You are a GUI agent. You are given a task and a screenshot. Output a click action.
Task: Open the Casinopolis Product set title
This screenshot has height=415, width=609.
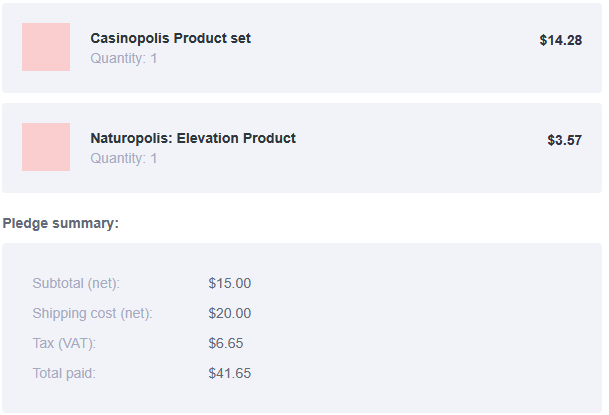coord(171,38)
